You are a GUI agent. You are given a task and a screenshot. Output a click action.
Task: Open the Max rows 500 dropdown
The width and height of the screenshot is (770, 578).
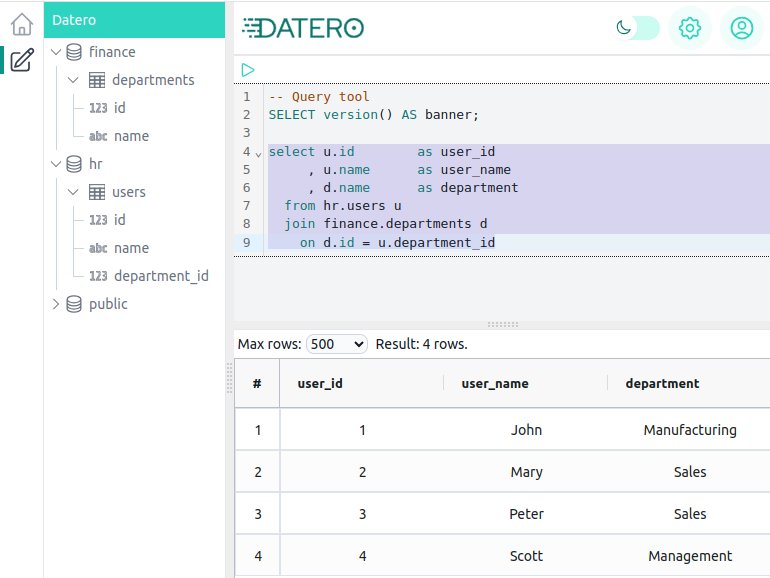tap(337, 344)
